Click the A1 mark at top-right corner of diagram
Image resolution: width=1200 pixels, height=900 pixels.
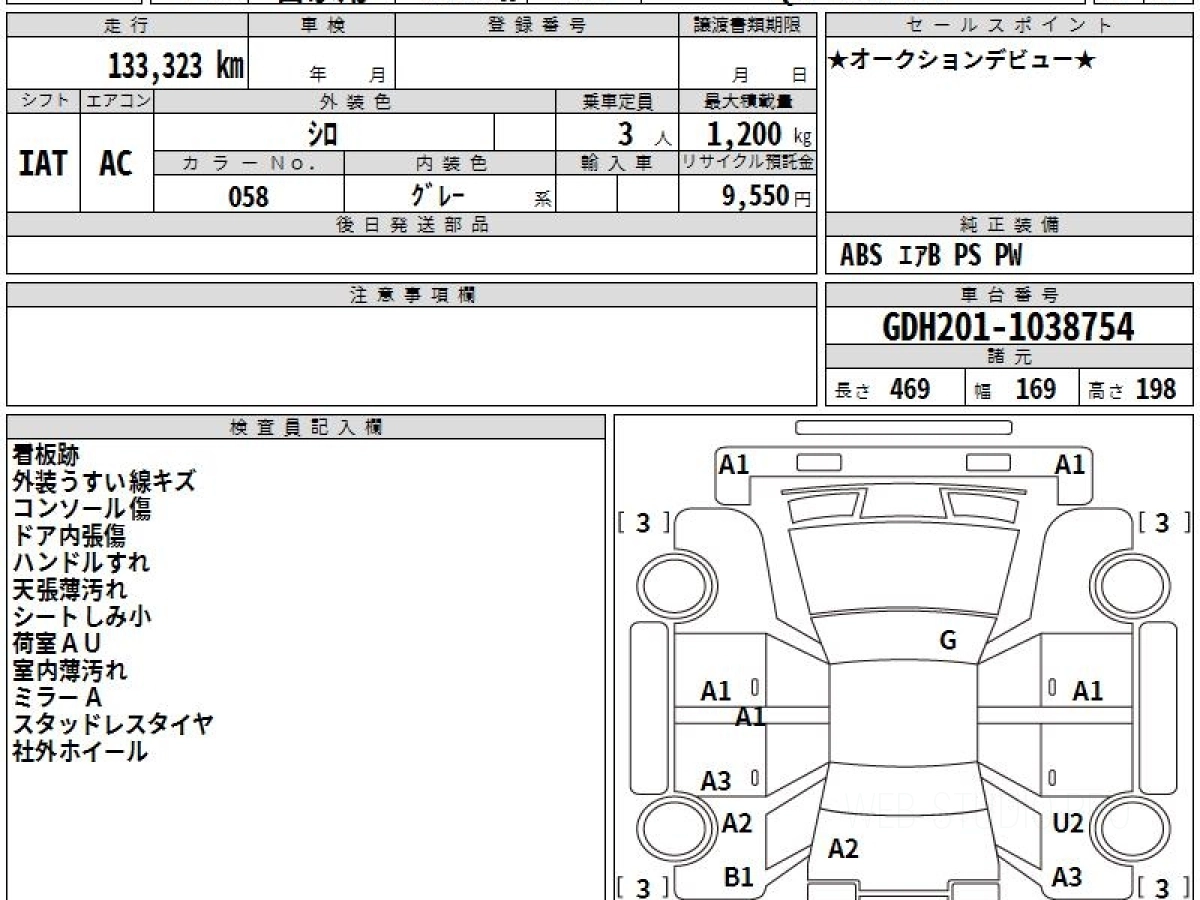[x=1070, y=464]
